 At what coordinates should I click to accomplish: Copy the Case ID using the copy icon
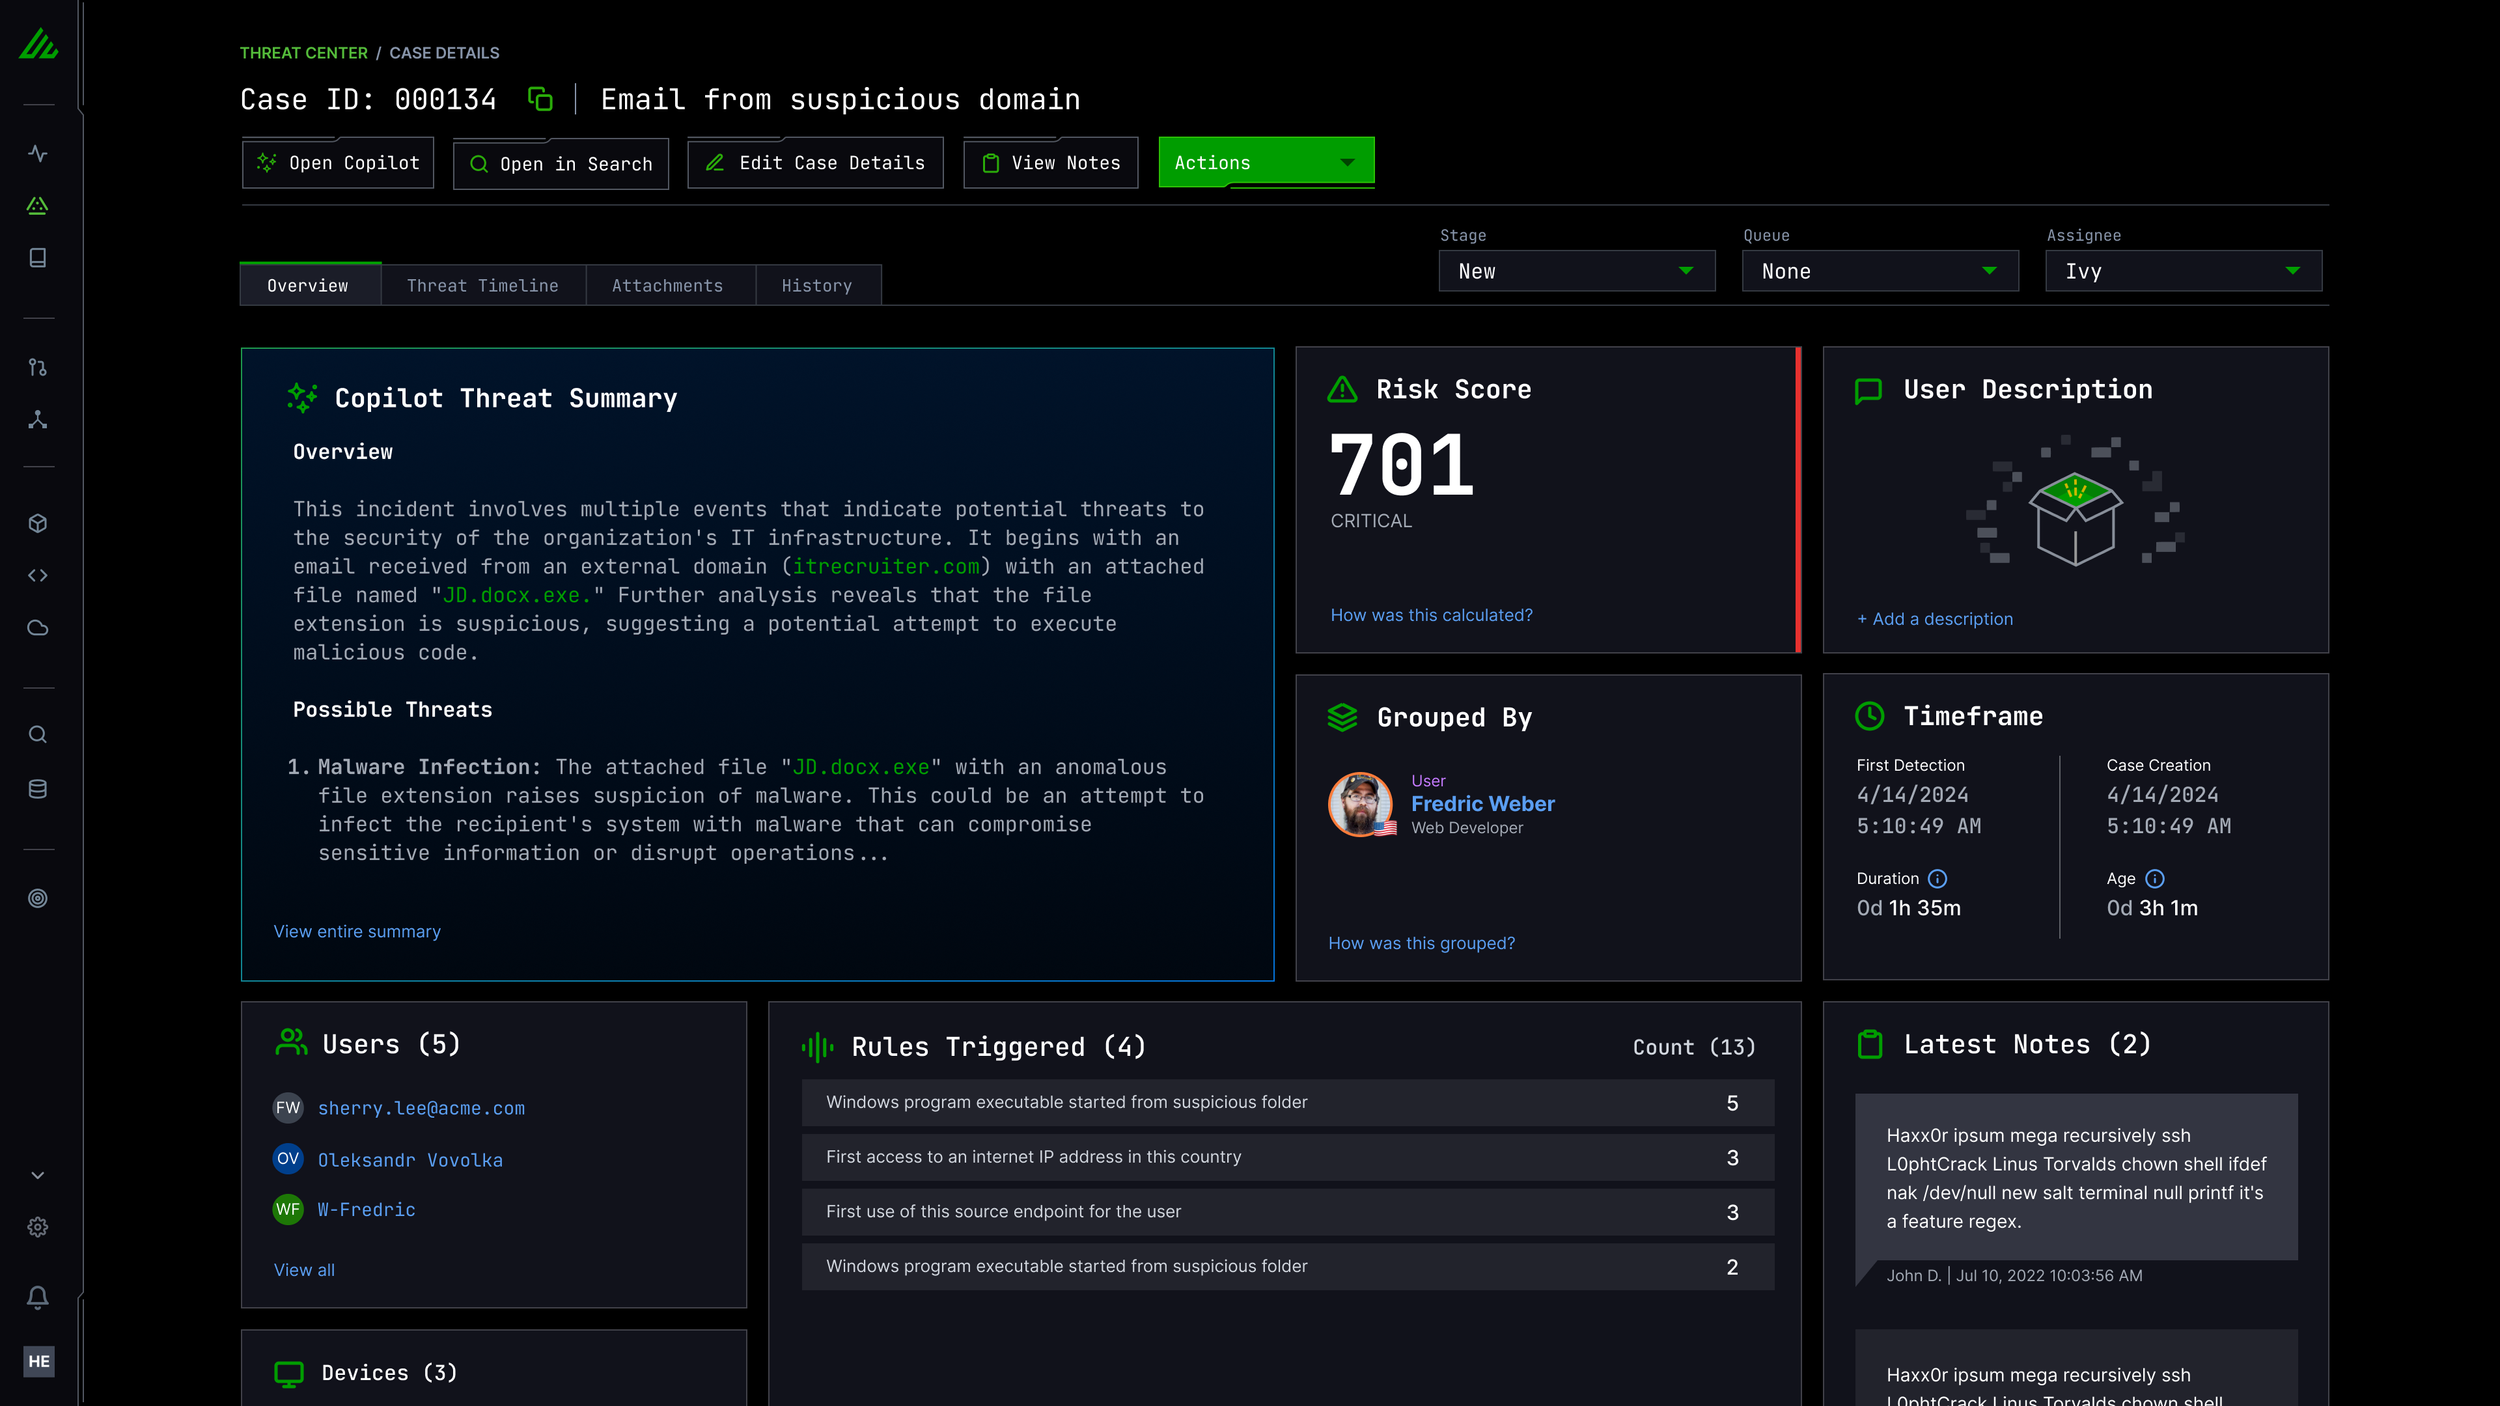tap(541, 99)
